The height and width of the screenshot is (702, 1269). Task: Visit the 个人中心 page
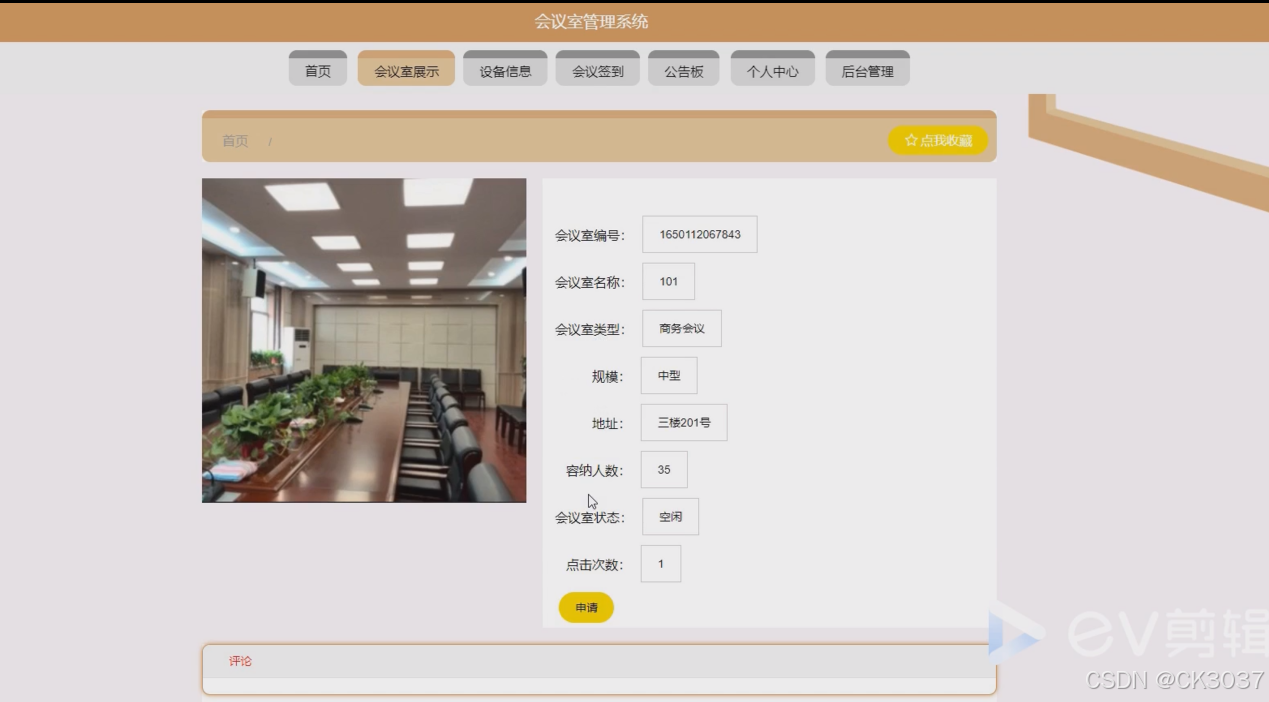tap(772, 68)
